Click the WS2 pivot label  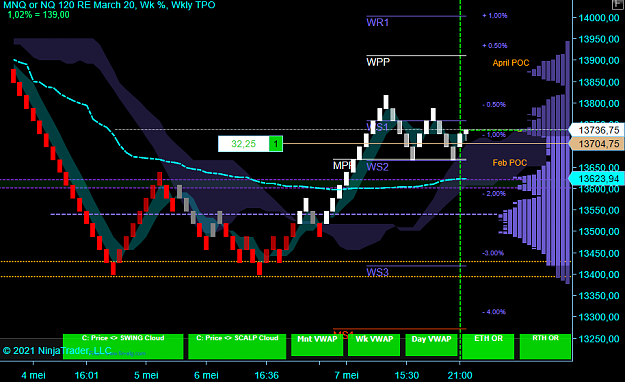(x=377, y=167)
